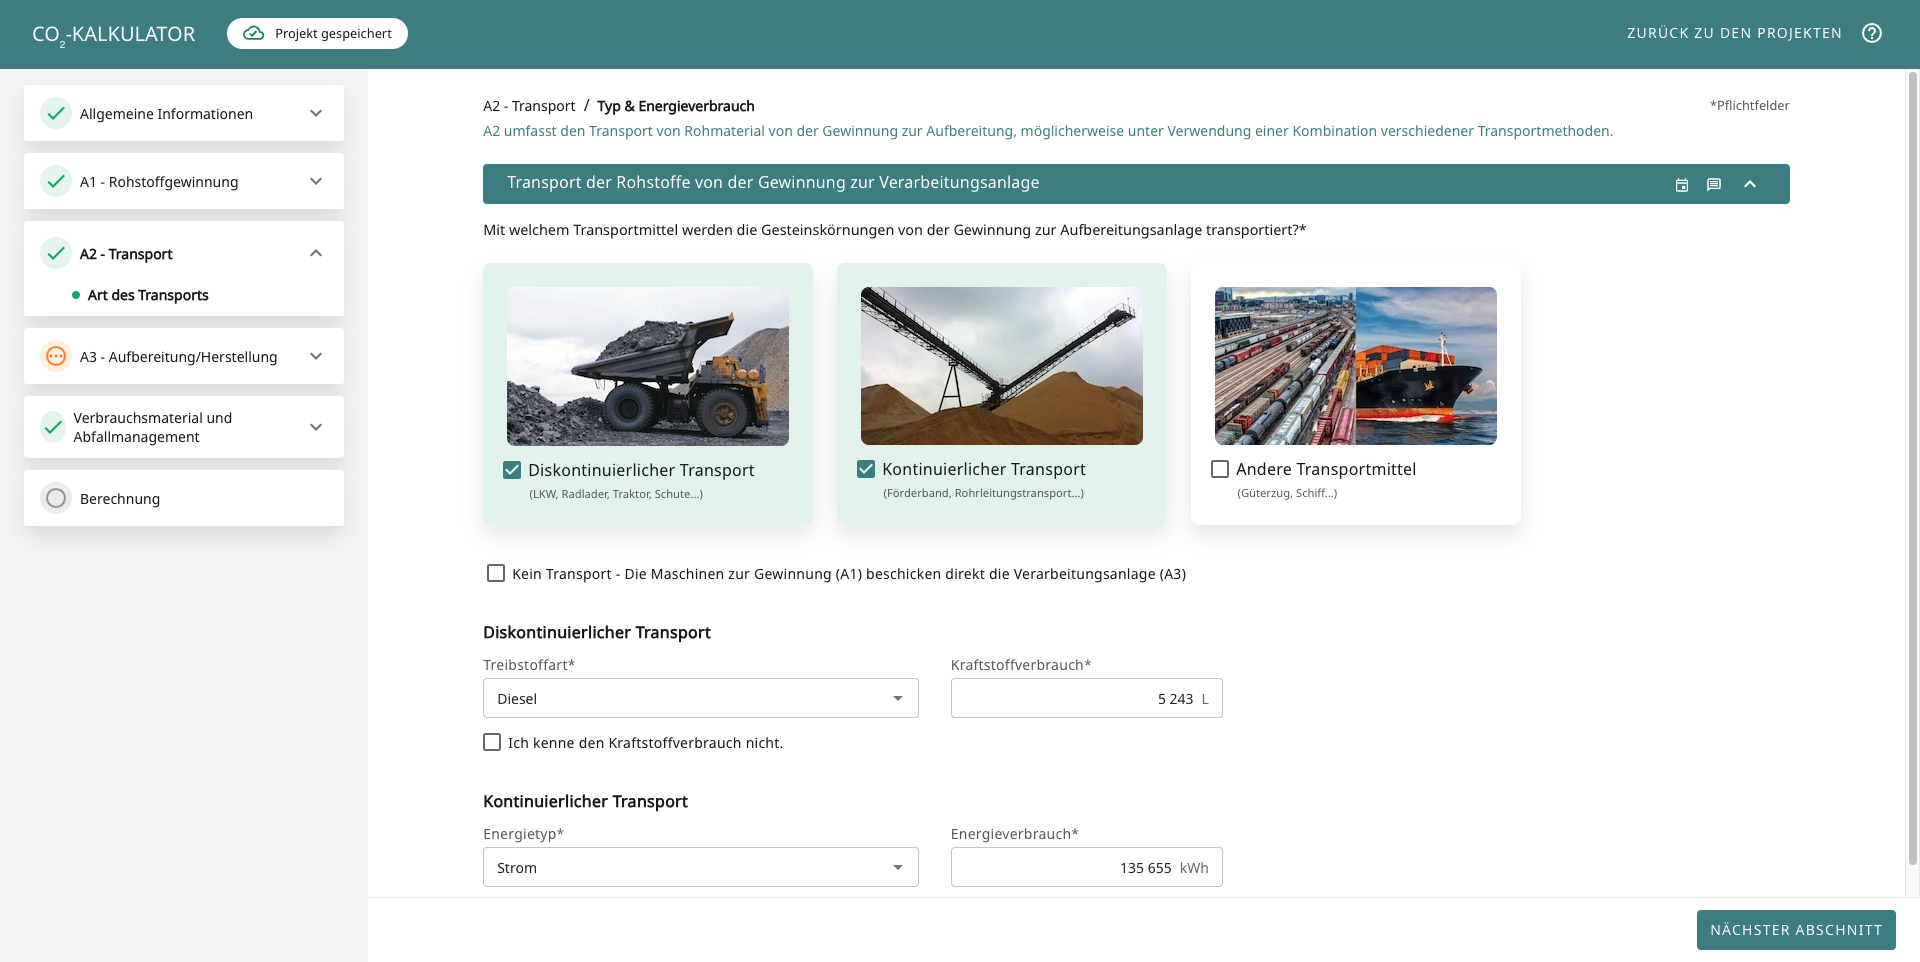Screen dimensions: 1920x962
Task: Click the checkmark icon beside A1 - Rohstoffgewinnung
Action: point(56,181)
